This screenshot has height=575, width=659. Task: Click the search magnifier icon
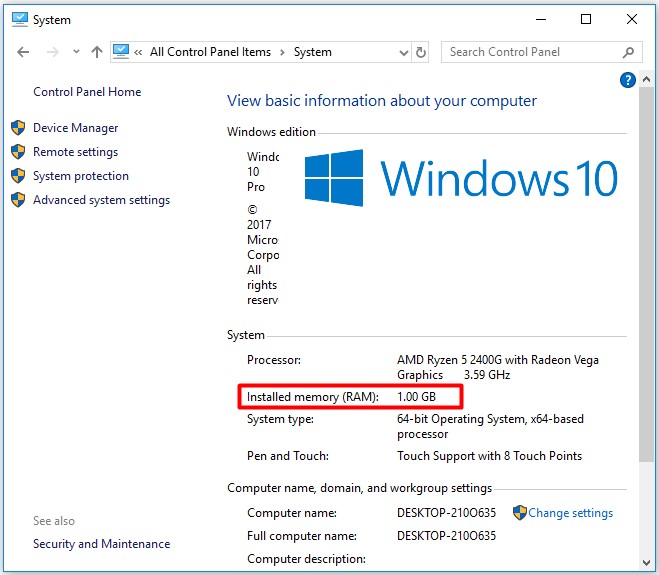[628, 52]
